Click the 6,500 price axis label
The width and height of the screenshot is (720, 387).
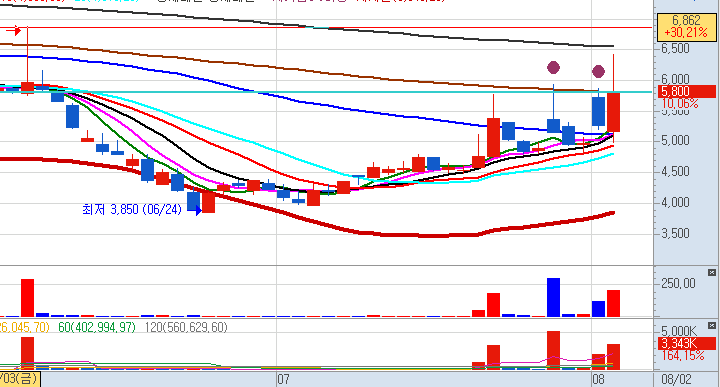[675, 48]
